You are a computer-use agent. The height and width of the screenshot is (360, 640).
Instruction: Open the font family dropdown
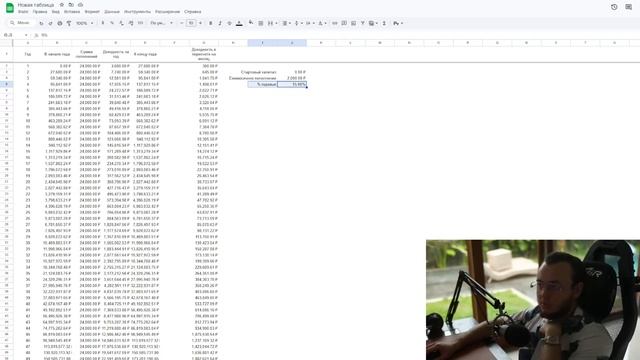click(x=162, y=23)
